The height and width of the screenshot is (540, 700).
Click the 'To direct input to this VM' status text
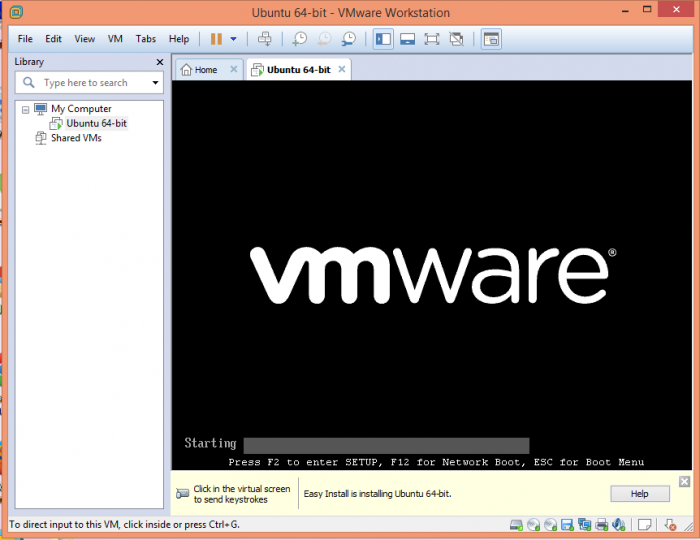124,524
